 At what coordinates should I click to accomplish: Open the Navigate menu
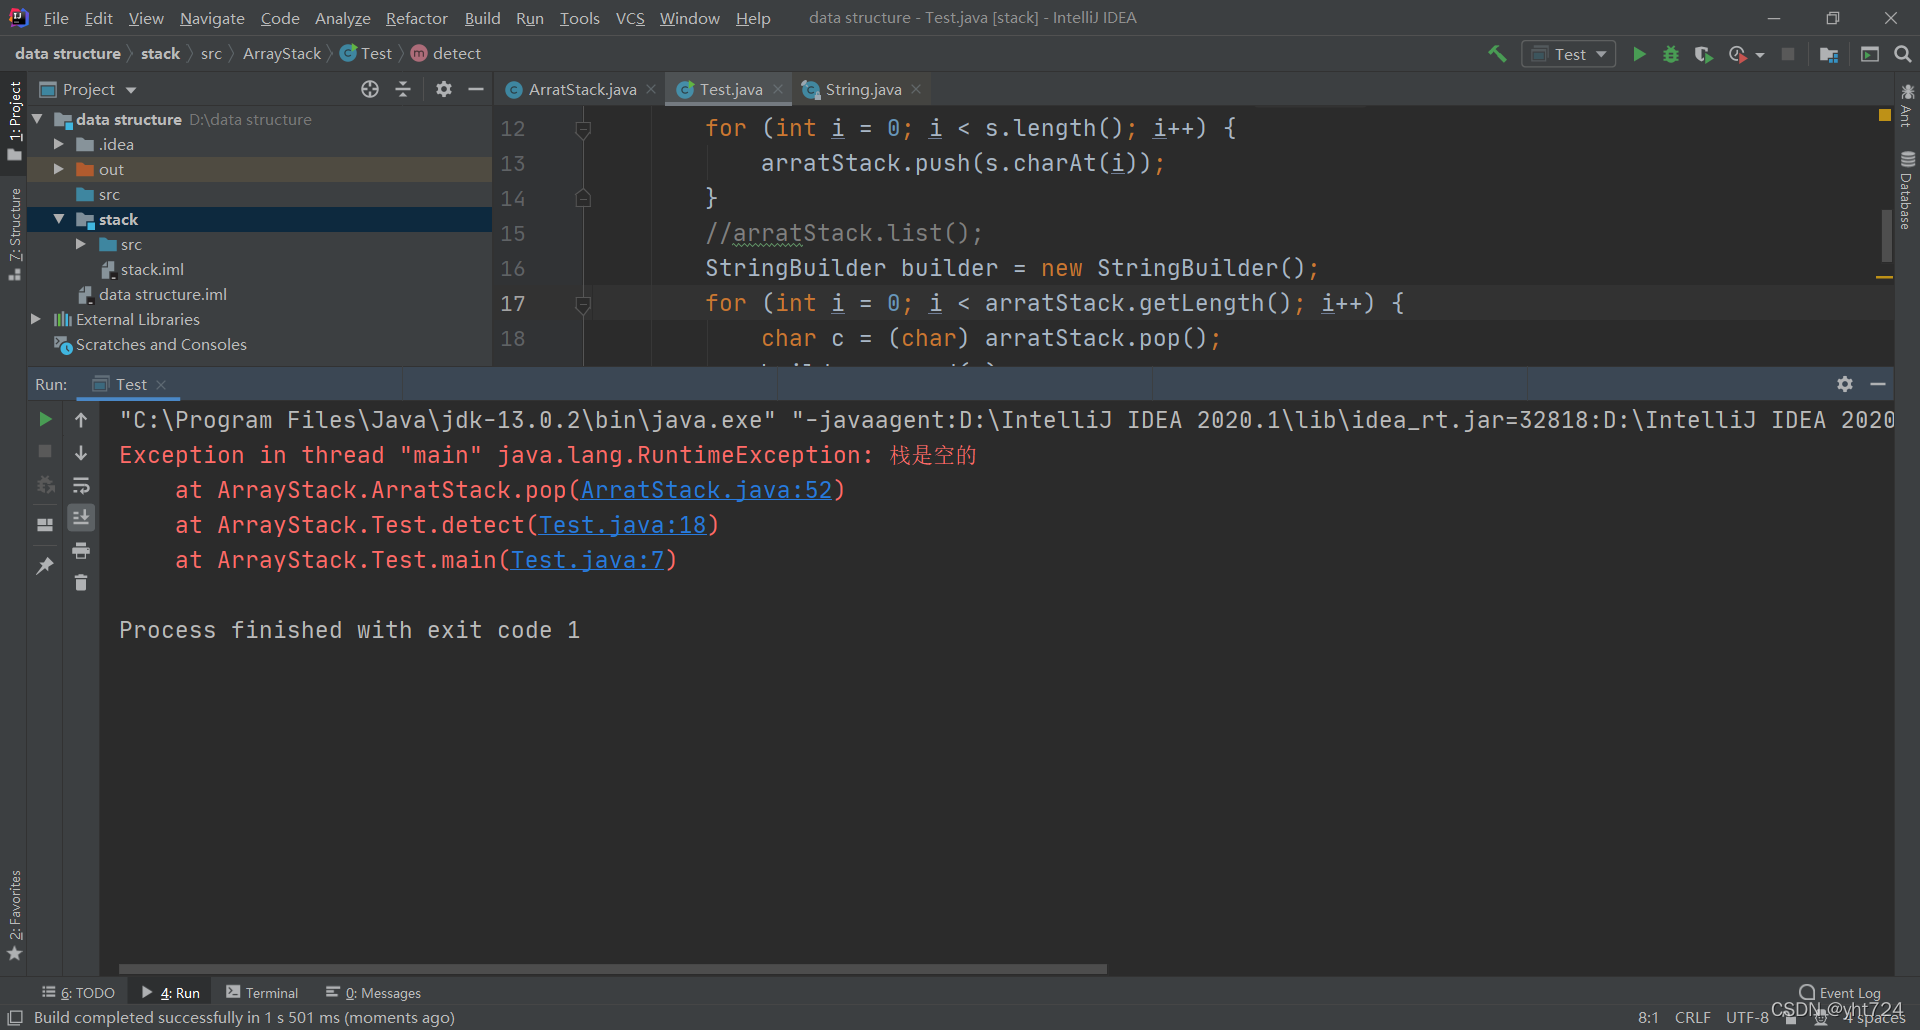(212, 18)
